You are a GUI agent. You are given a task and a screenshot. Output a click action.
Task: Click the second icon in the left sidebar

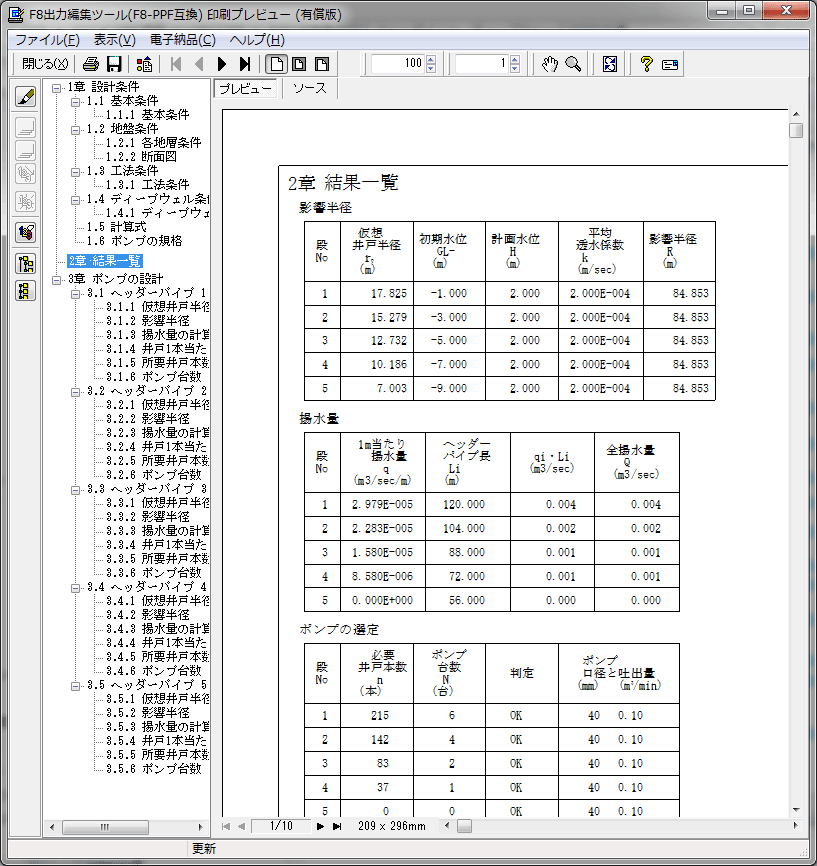(25, 128)
